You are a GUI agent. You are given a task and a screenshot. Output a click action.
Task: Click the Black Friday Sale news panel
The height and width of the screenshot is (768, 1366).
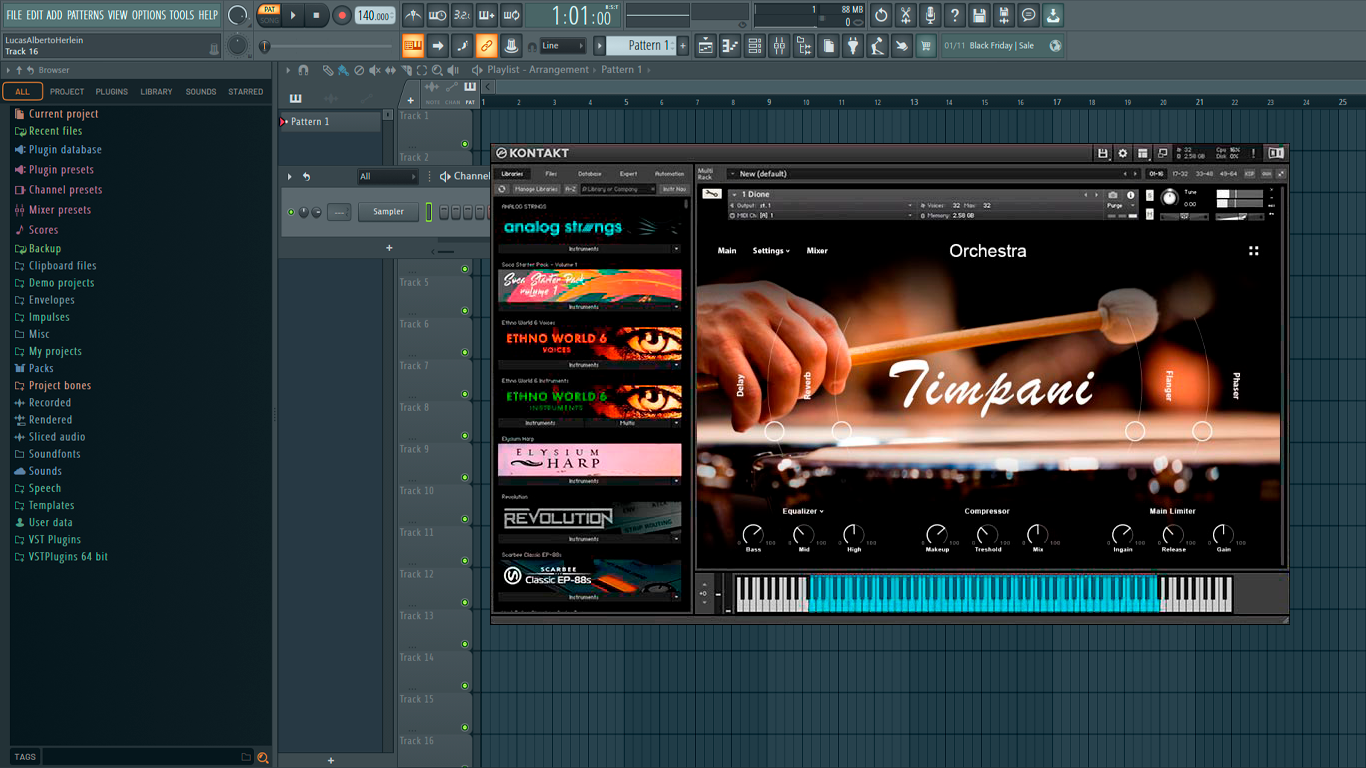pyautogui.click(x=1002, y=45)
